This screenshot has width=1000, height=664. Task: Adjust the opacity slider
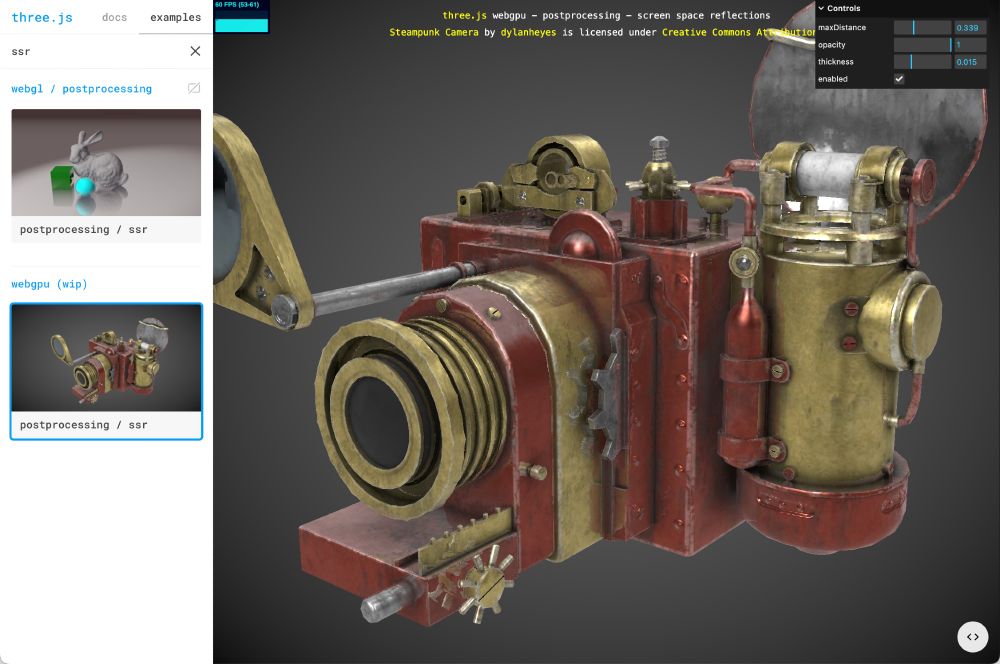click(922, 45)
